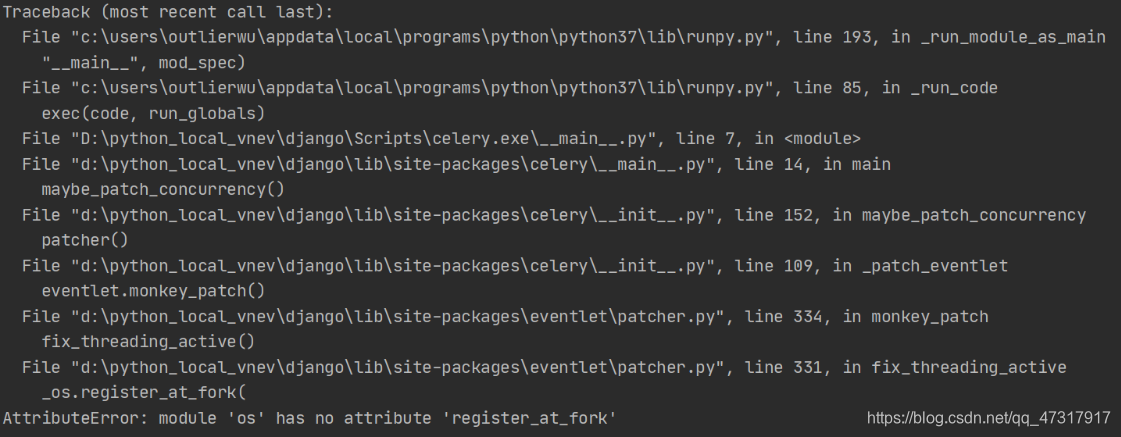Screen dimensions: 1121x437
Task: Click the "_run_code" function name
Action: pos(954,88)
